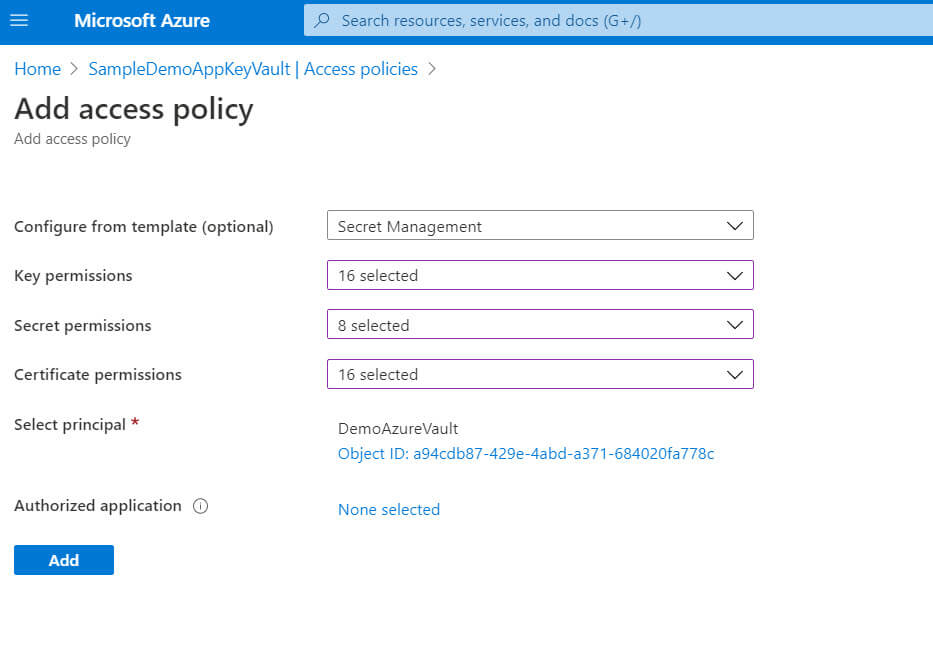This screenshot has height=654, width=933.
Task: Expand the Secret permissions dropdown
Action: pyautogui.click(x=540, y=325)
